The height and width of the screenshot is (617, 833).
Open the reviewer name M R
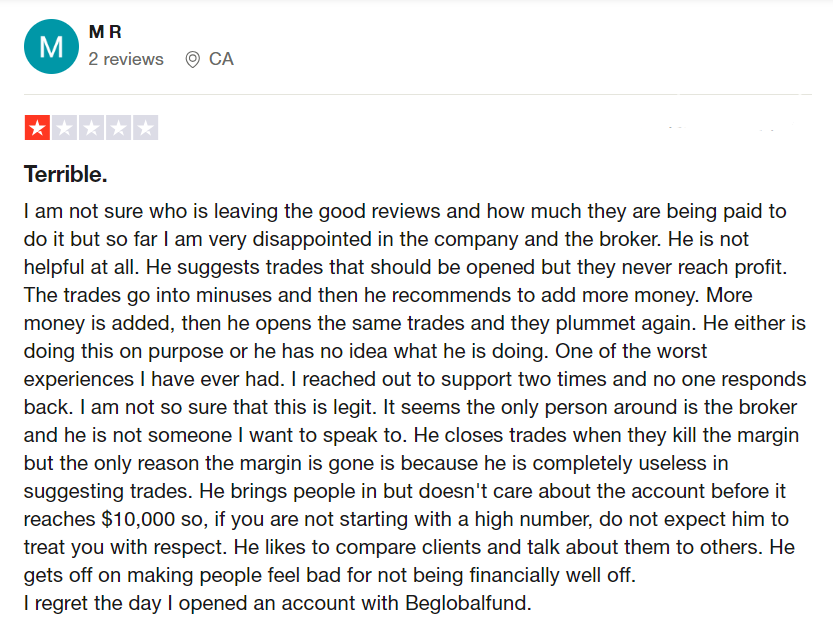click(105, 33)
